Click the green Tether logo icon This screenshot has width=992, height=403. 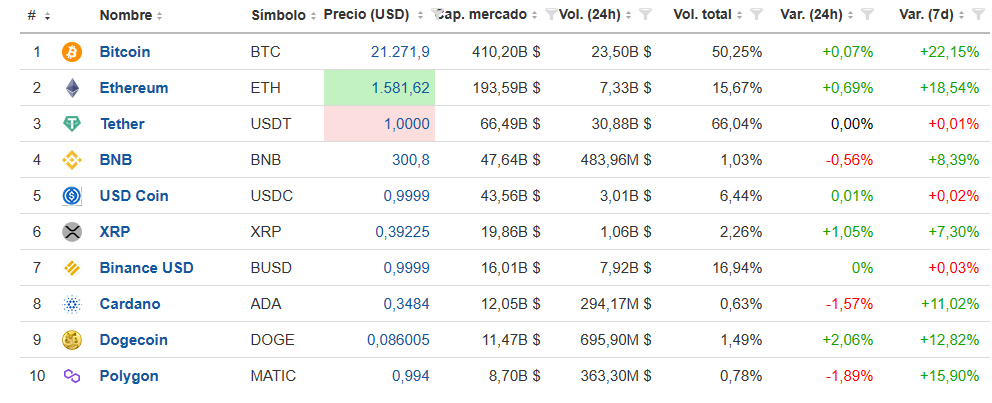coord(71,124)
